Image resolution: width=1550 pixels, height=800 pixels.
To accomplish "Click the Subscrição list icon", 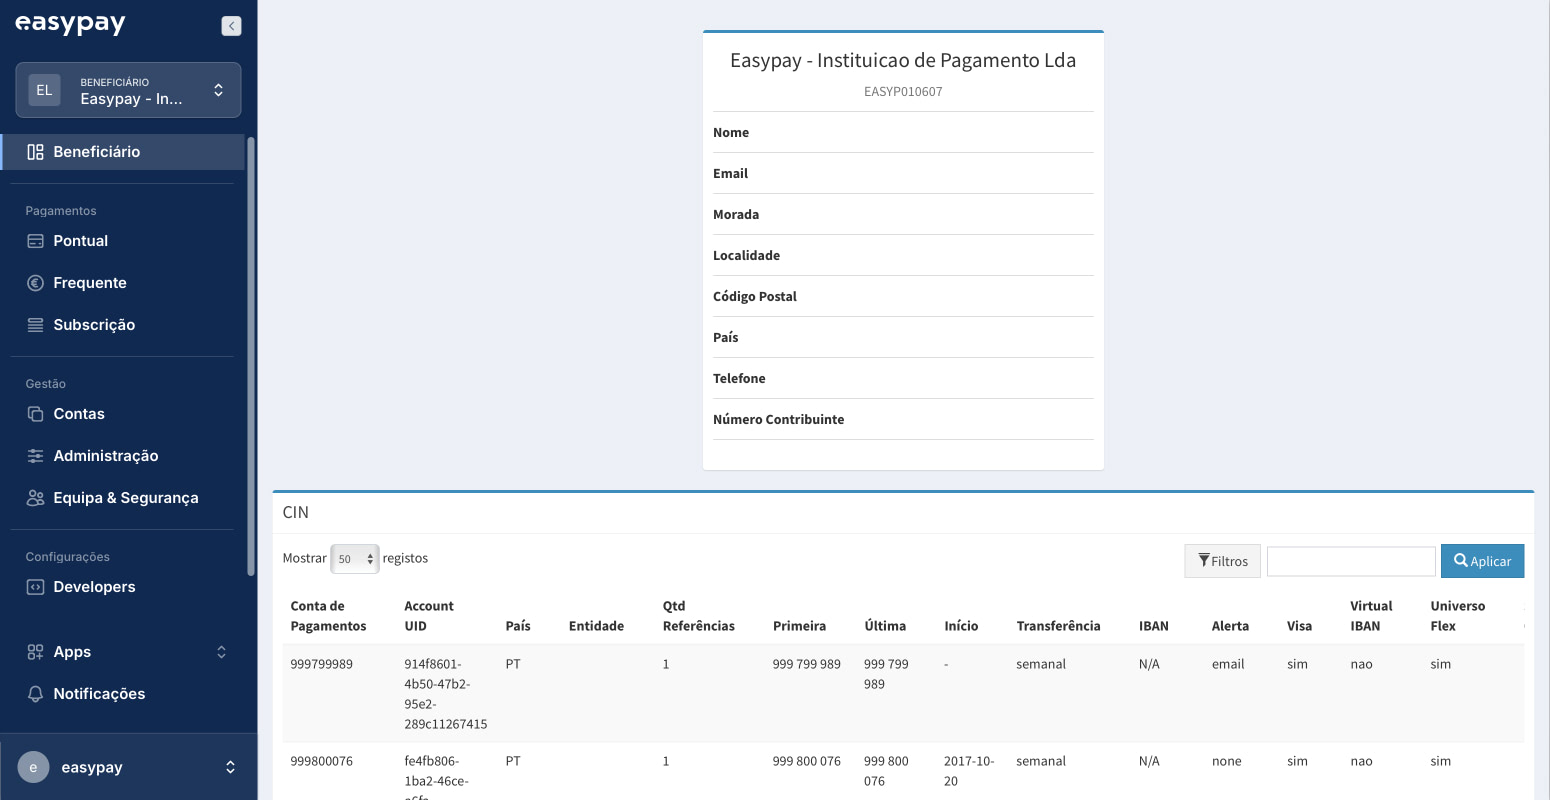I will (x=35, y=325).
